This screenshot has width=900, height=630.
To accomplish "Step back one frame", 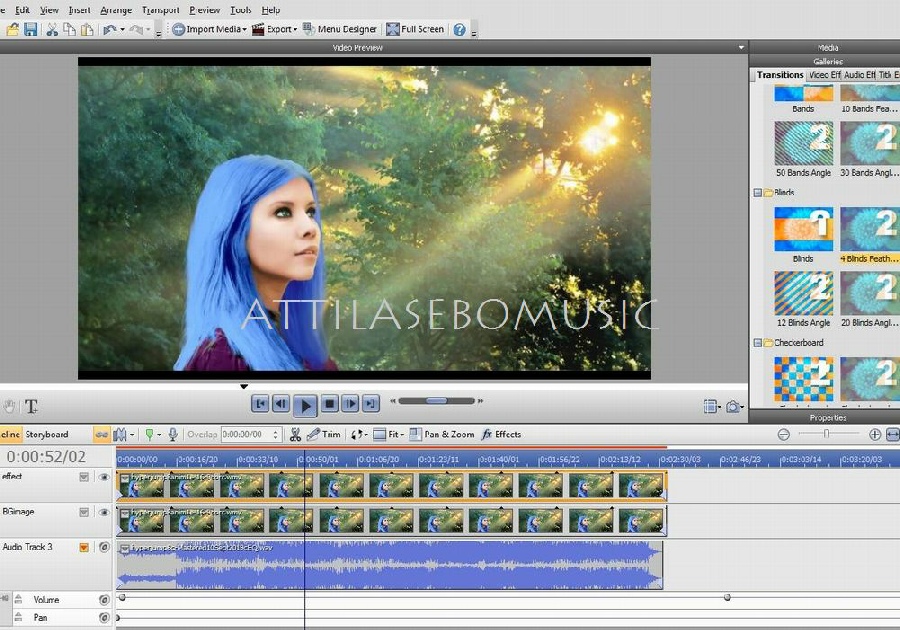I will [281, 404].
